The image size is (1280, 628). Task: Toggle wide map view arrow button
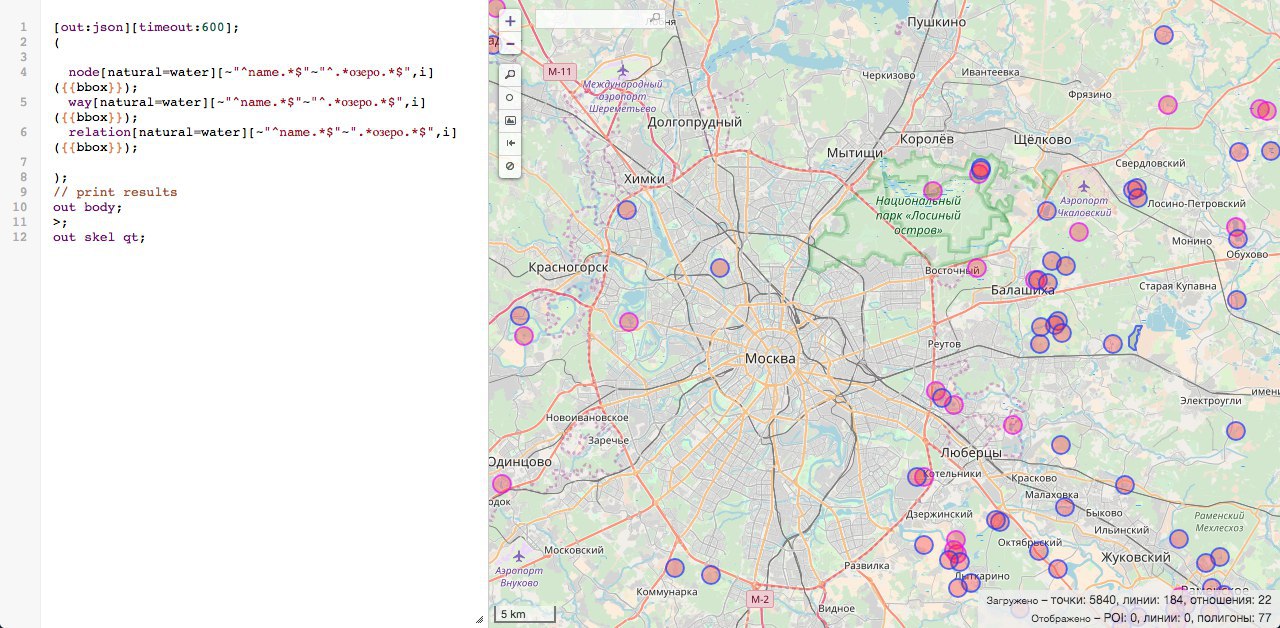click(x=510, y=143)
